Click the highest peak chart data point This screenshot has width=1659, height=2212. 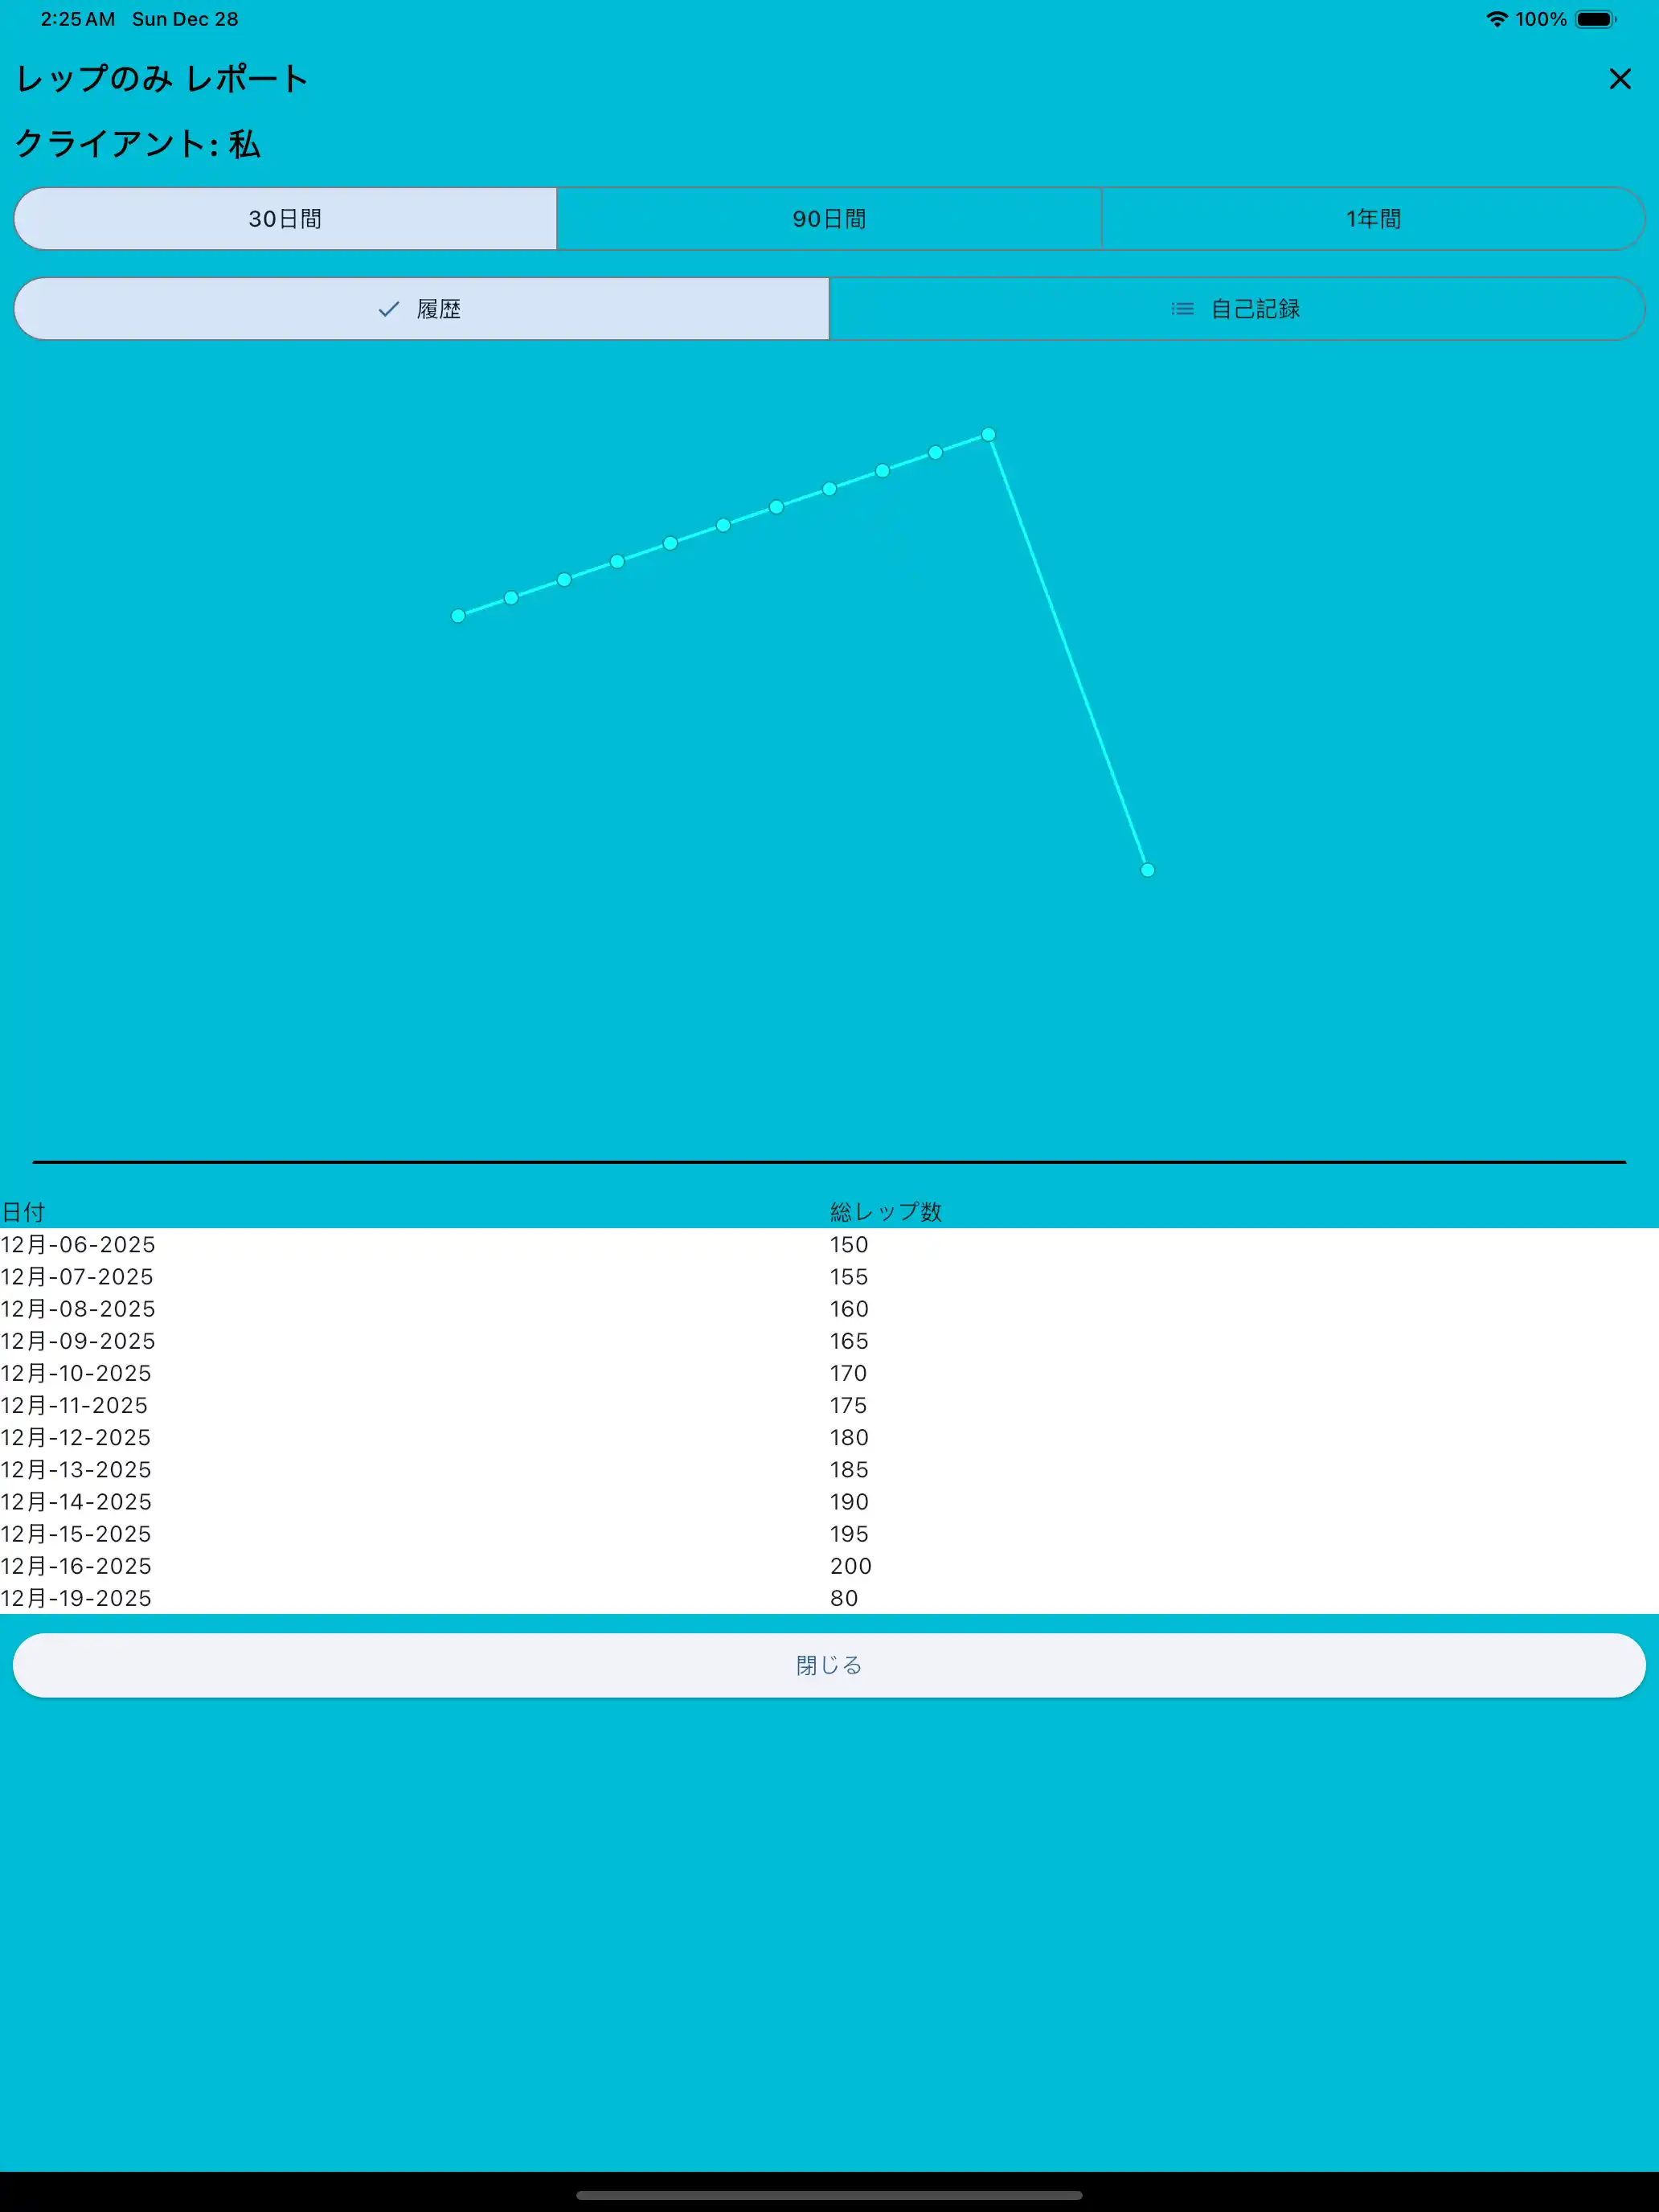[988, 435]
